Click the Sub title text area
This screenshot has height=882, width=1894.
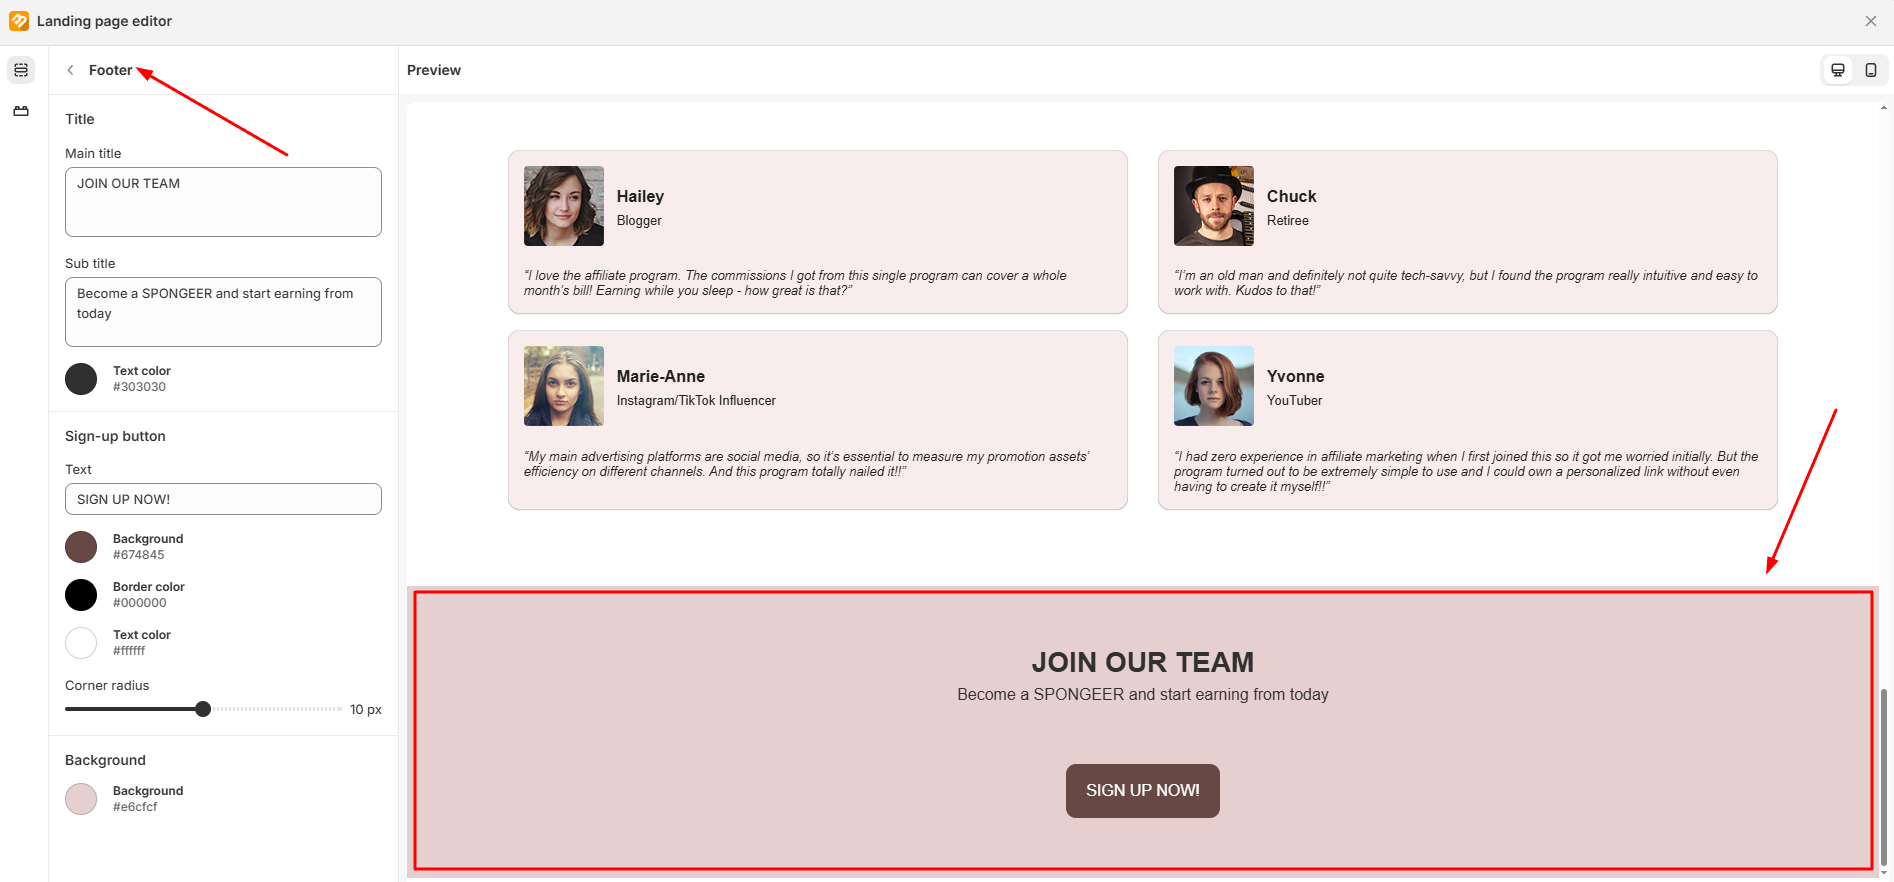point(223,311)
